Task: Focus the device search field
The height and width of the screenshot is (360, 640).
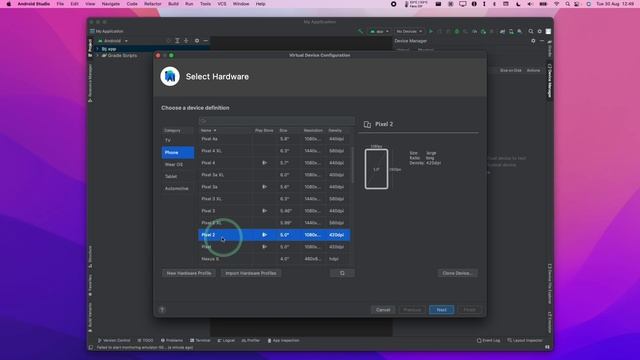Action: point(276,121)
